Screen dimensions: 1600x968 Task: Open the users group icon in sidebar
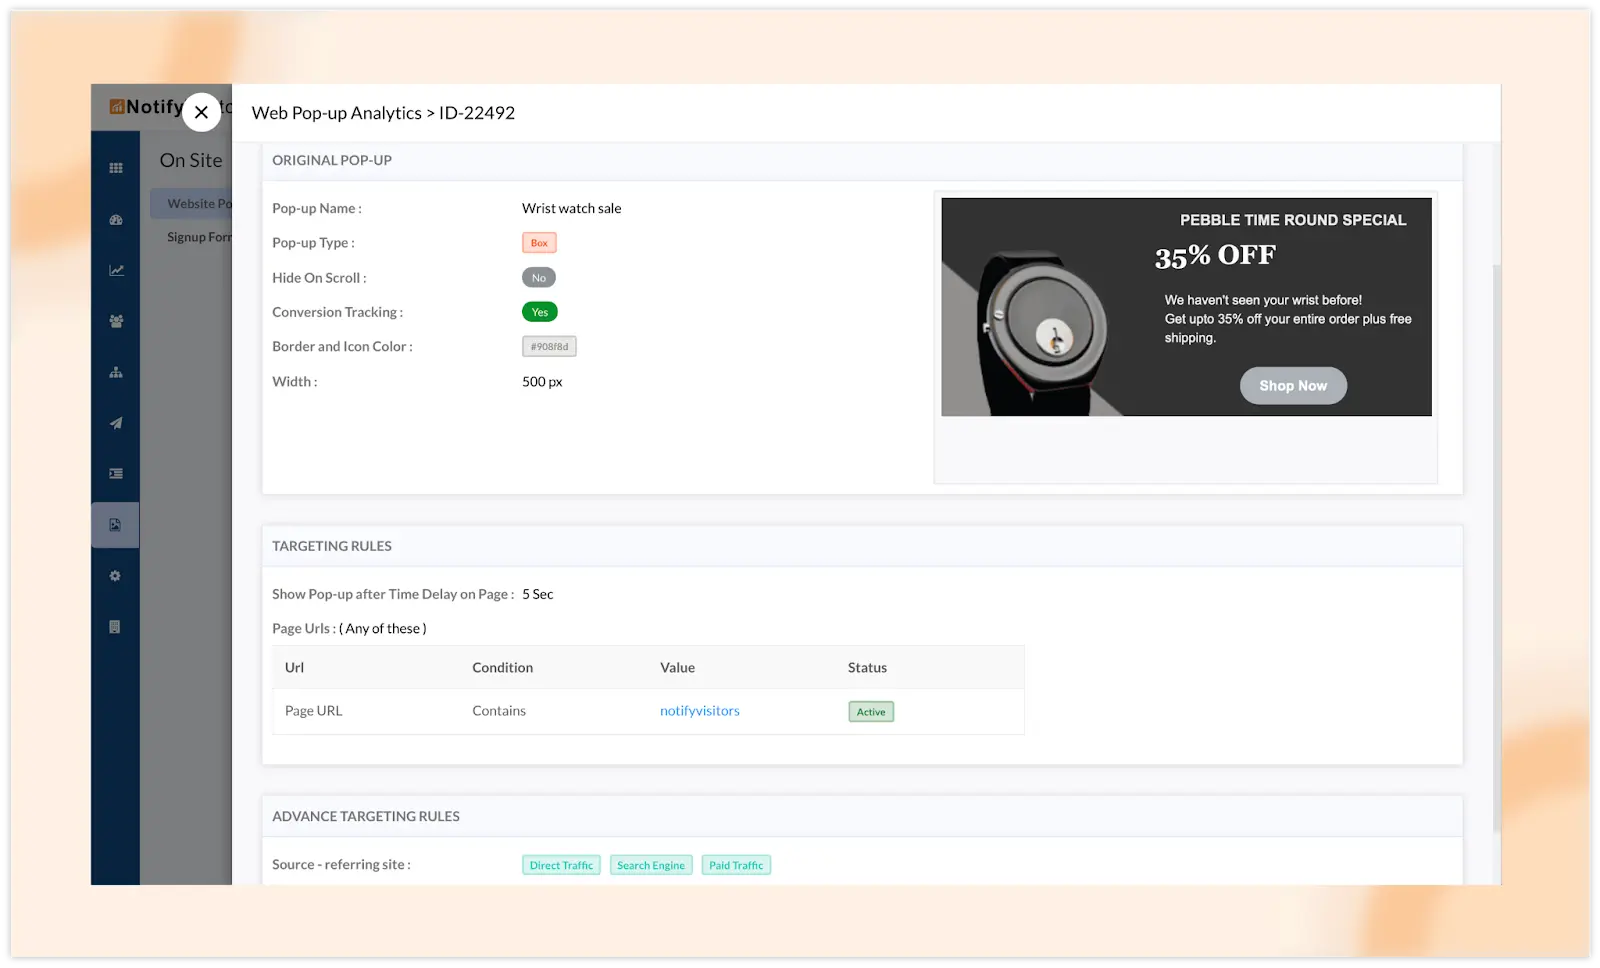tap(116, 321)
